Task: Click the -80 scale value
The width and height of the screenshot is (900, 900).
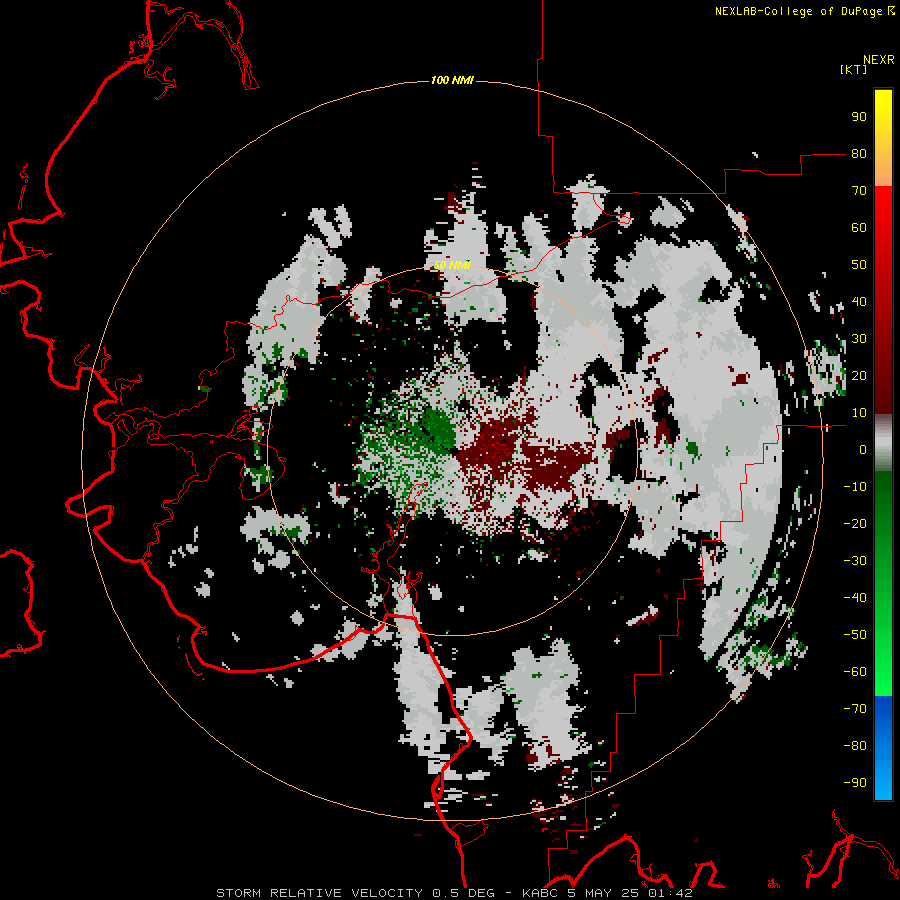Action: tap(855, 746)
